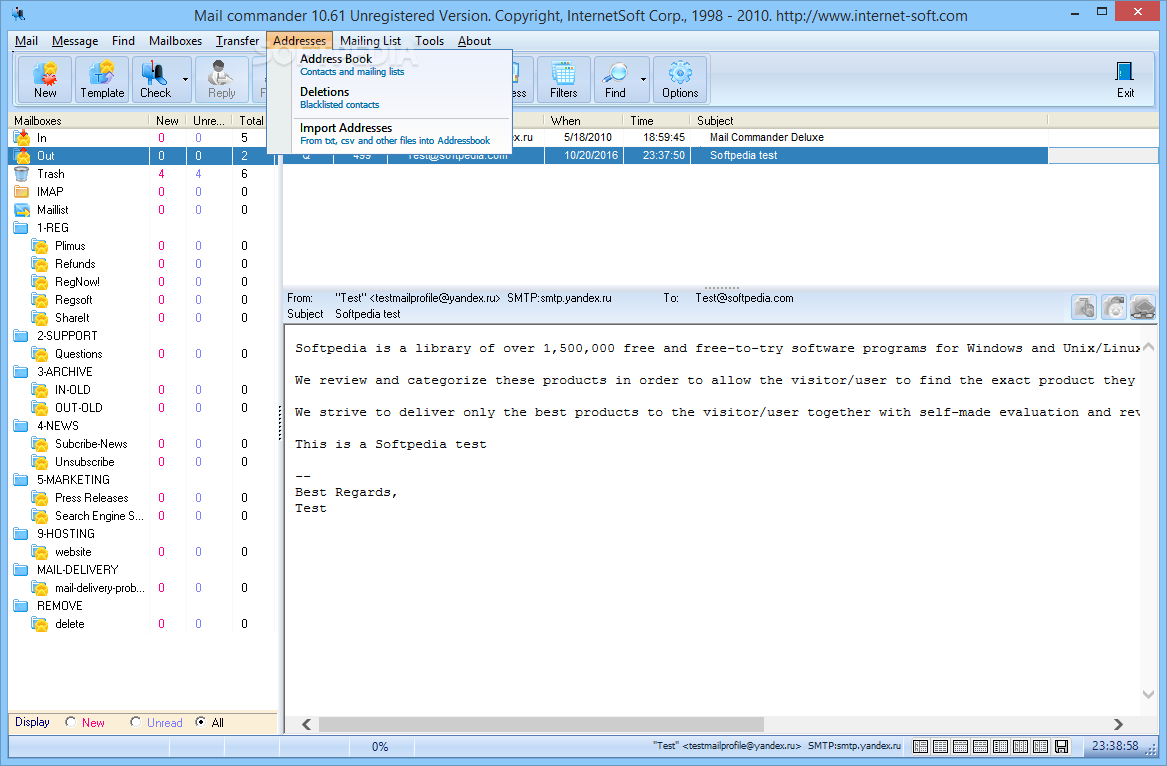This screenshot has height=766, width=1167.
Task: Check mail using the Check button
Action: tap(155, 80)
